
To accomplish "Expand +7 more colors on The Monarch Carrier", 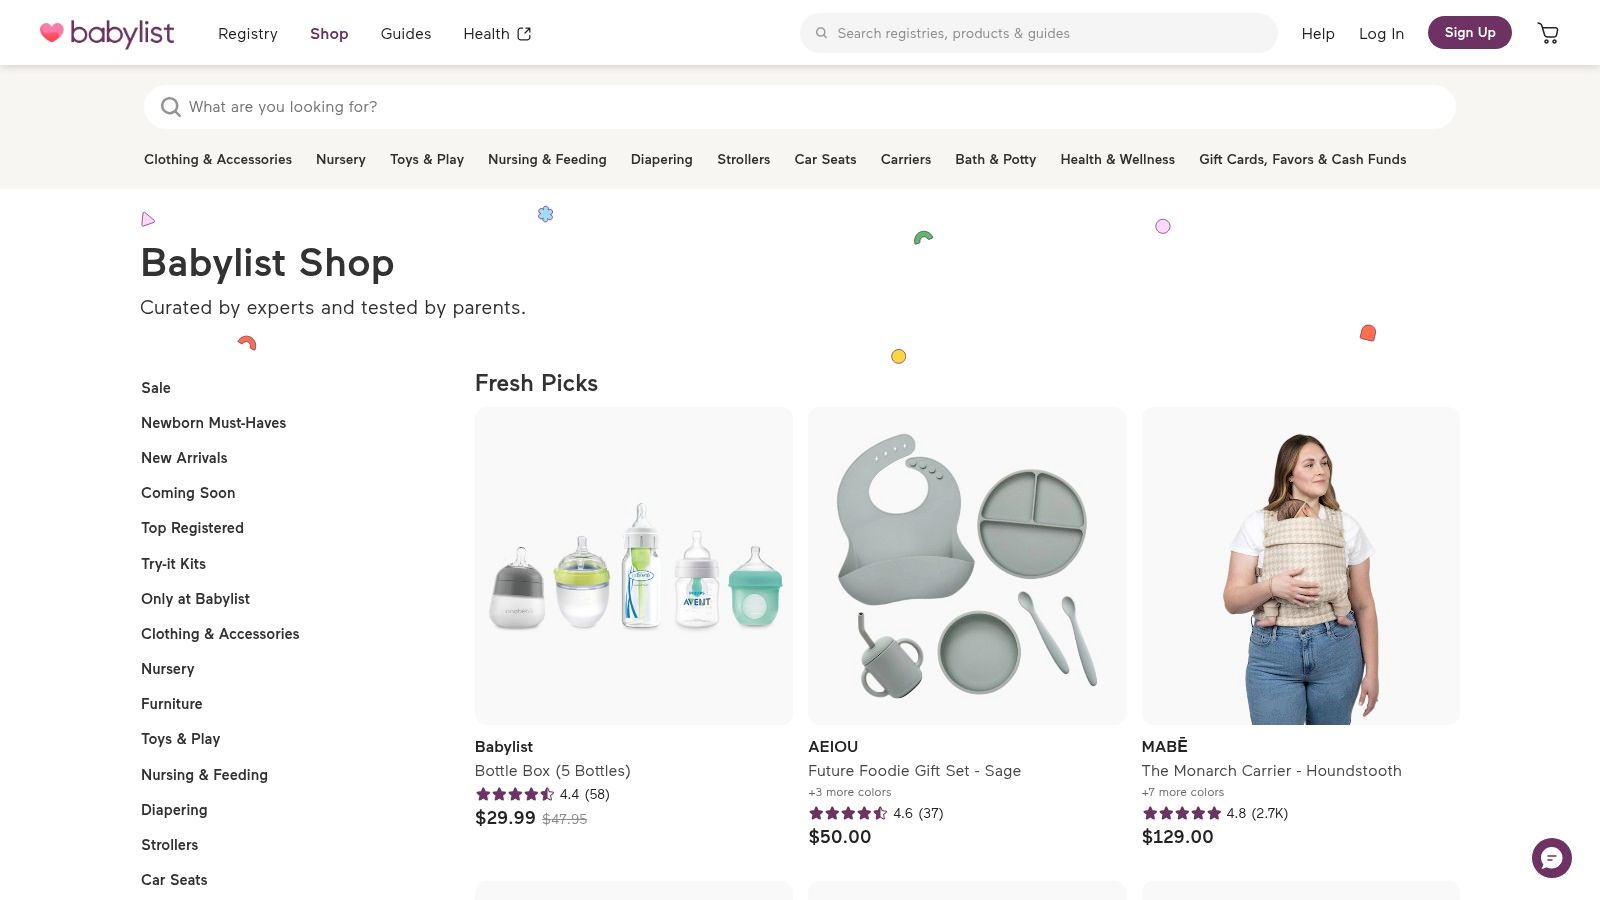I will (1183, 791).
